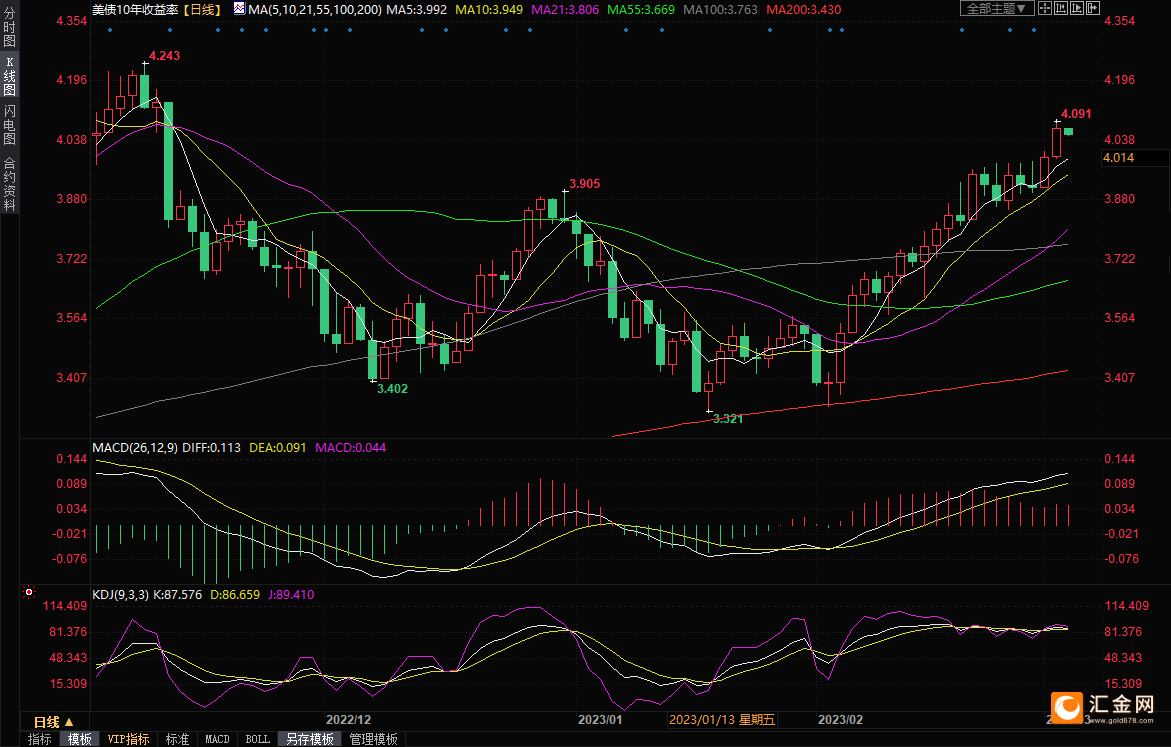The image size is (1171, 747).
Task: Click the D:86.659 value
Action: coord(235,595)
